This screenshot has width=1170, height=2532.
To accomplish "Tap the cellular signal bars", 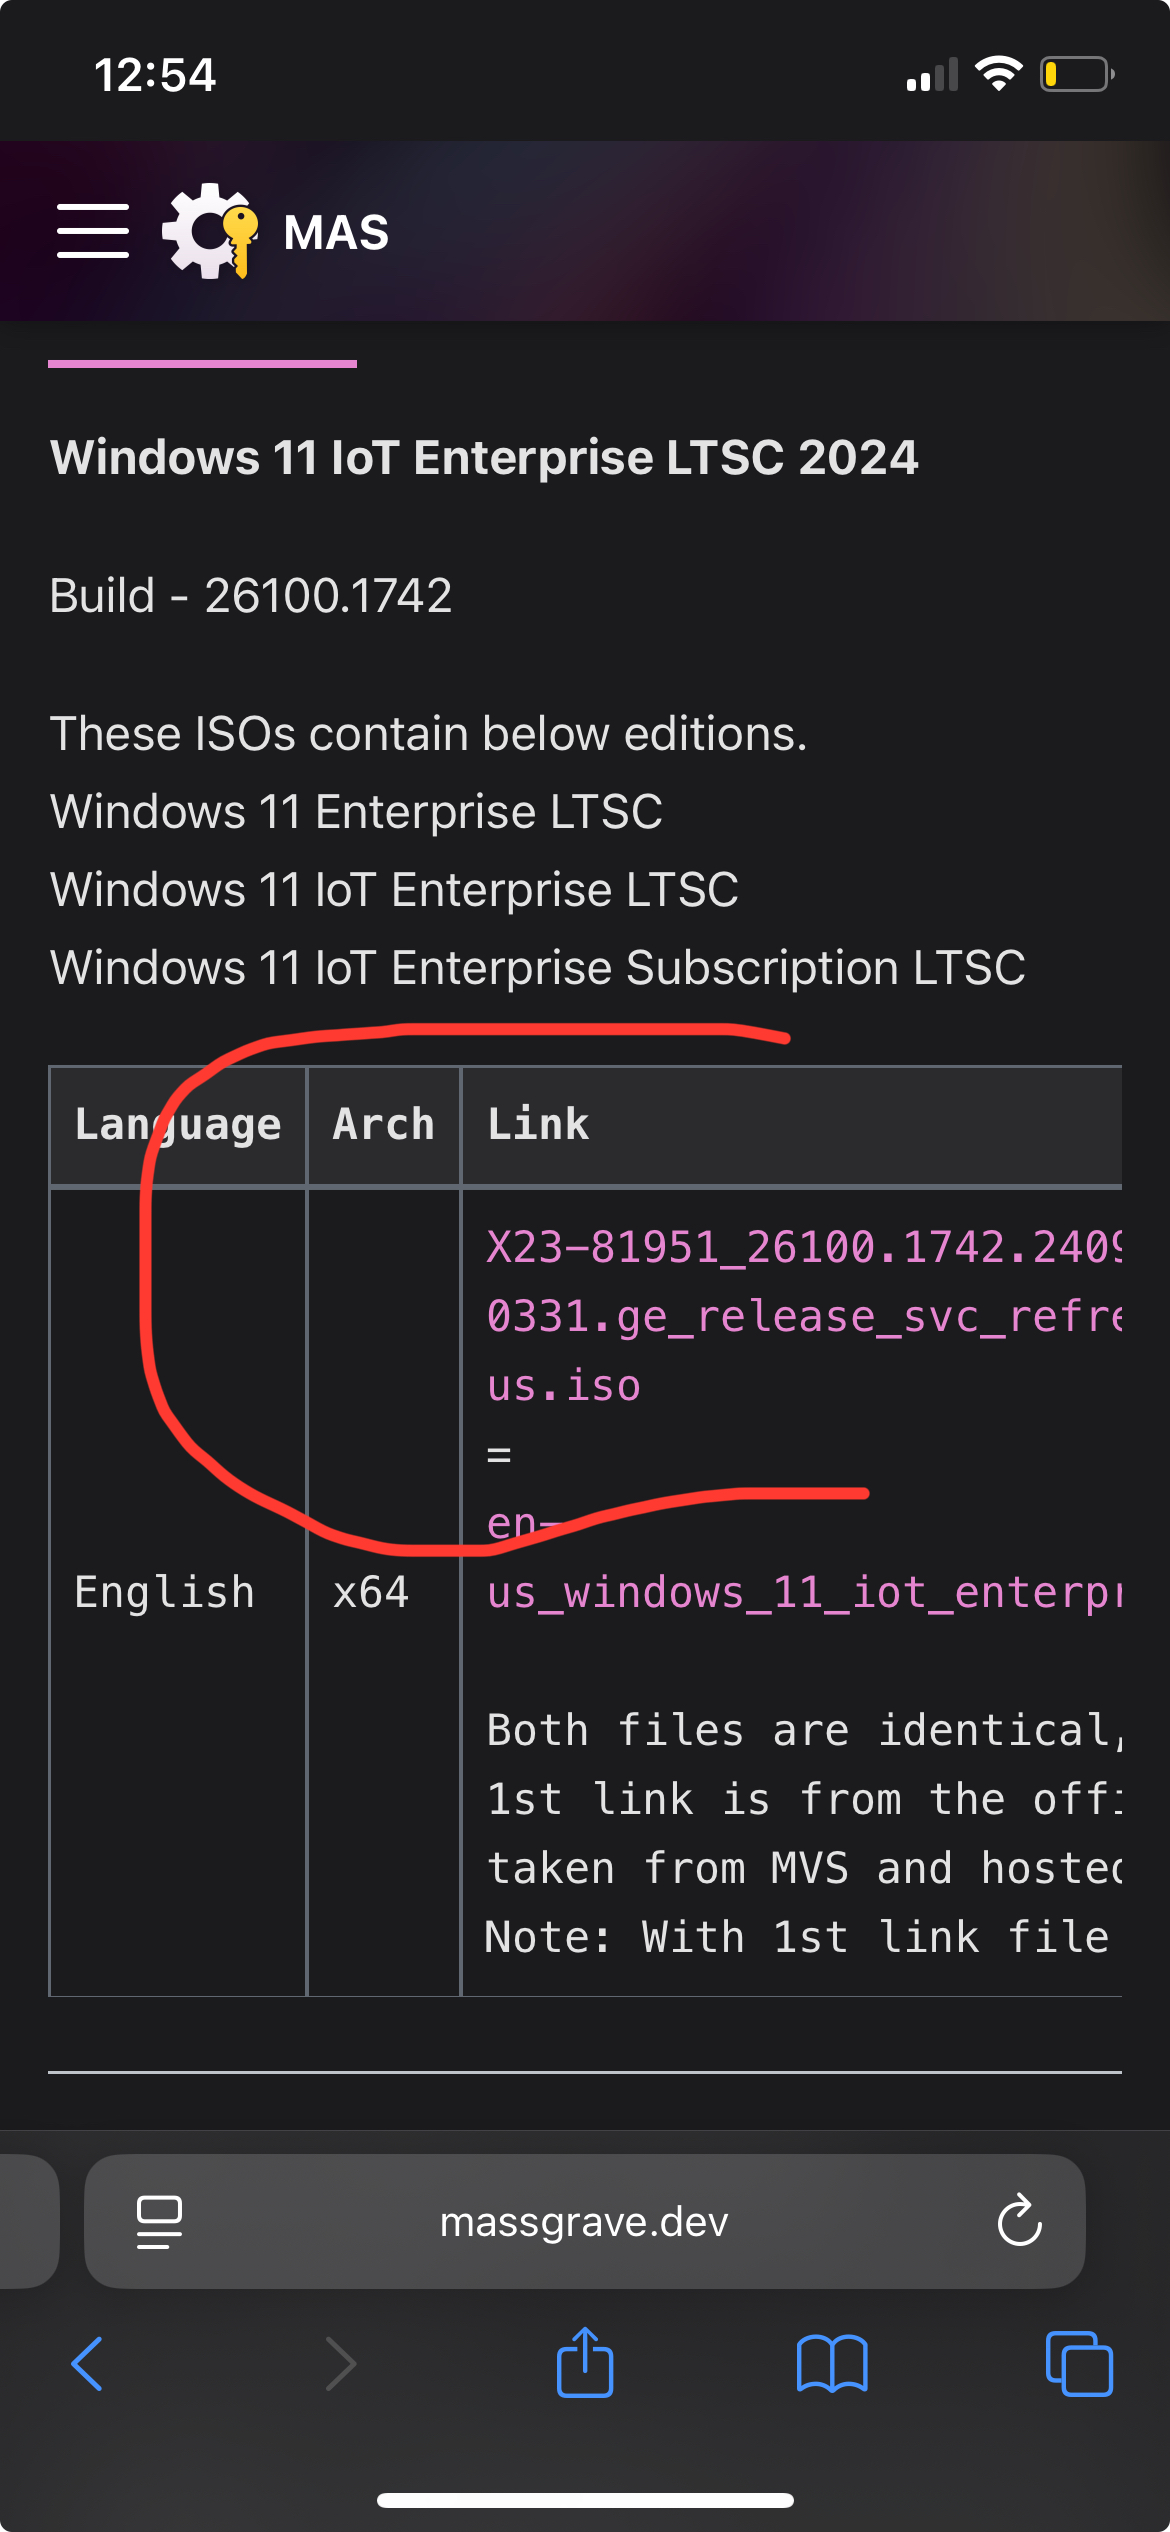I will (x=932, y=75).
